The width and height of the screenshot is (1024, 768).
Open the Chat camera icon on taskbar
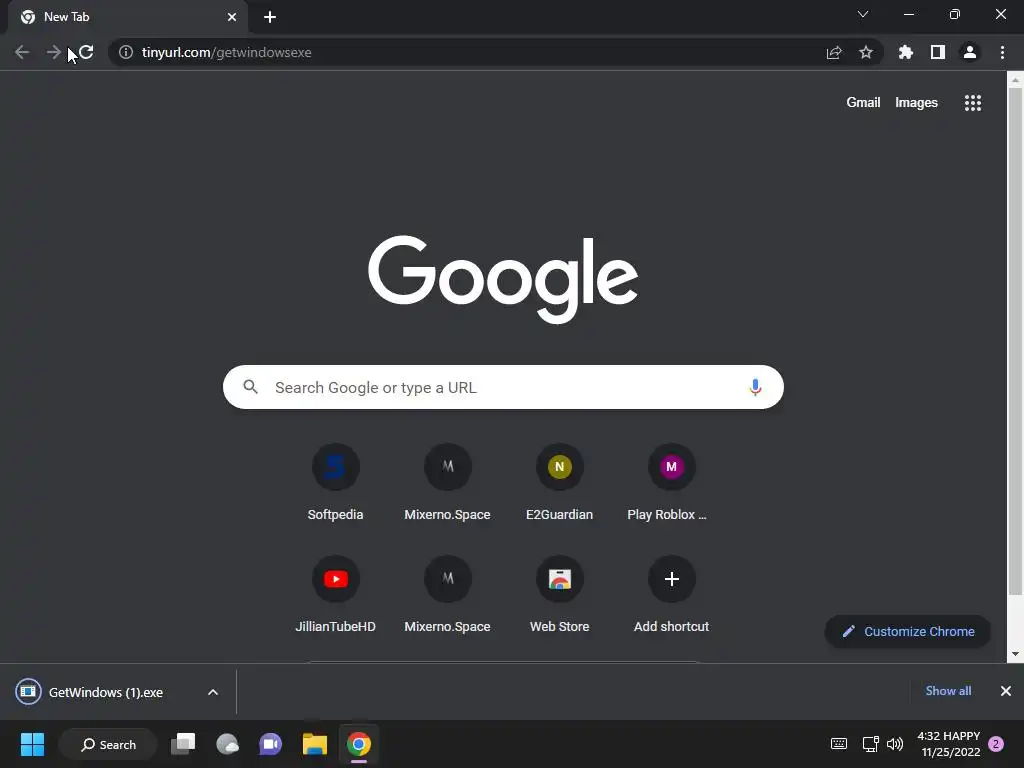tap(270, 744)
